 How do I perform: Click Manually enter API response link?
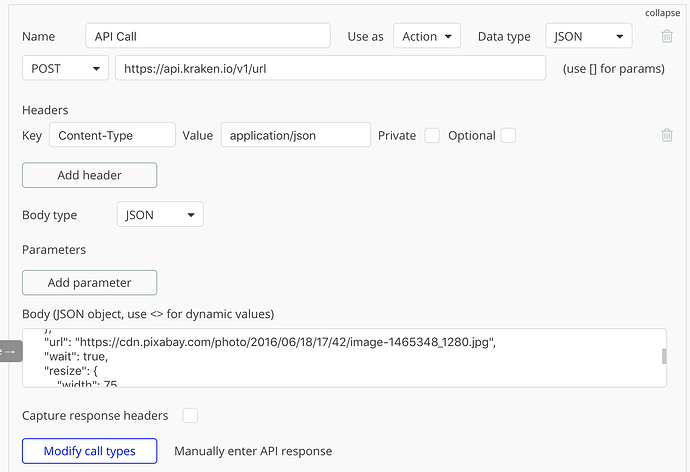[x=253, y=451]
